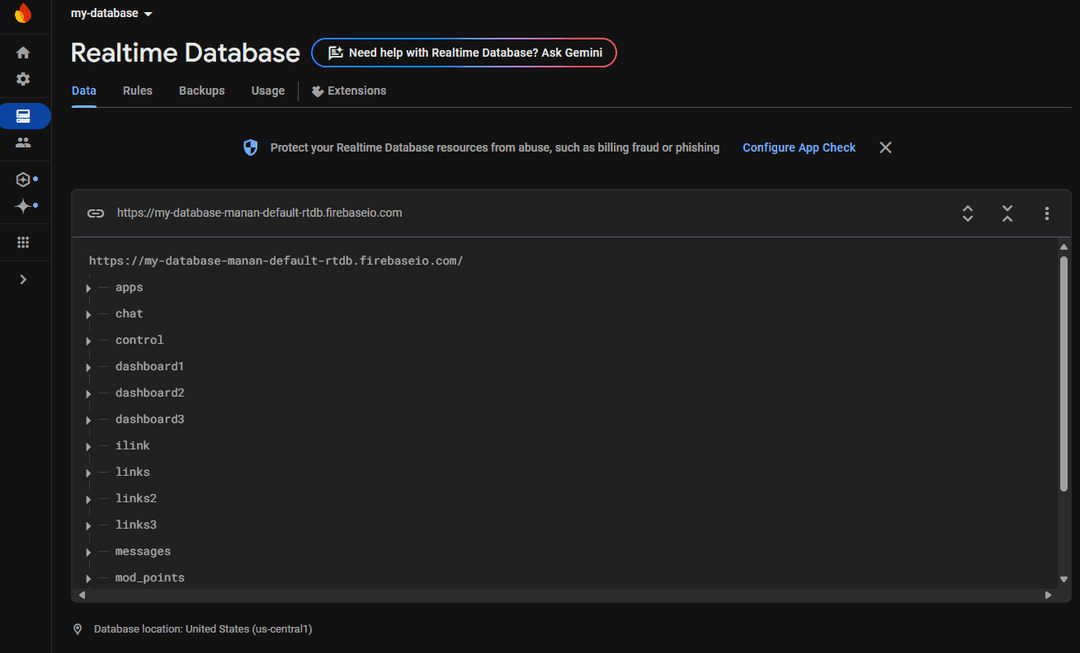Expand the apps node
The width and height of the screenshot is (1080, 653).
(89, 289)
